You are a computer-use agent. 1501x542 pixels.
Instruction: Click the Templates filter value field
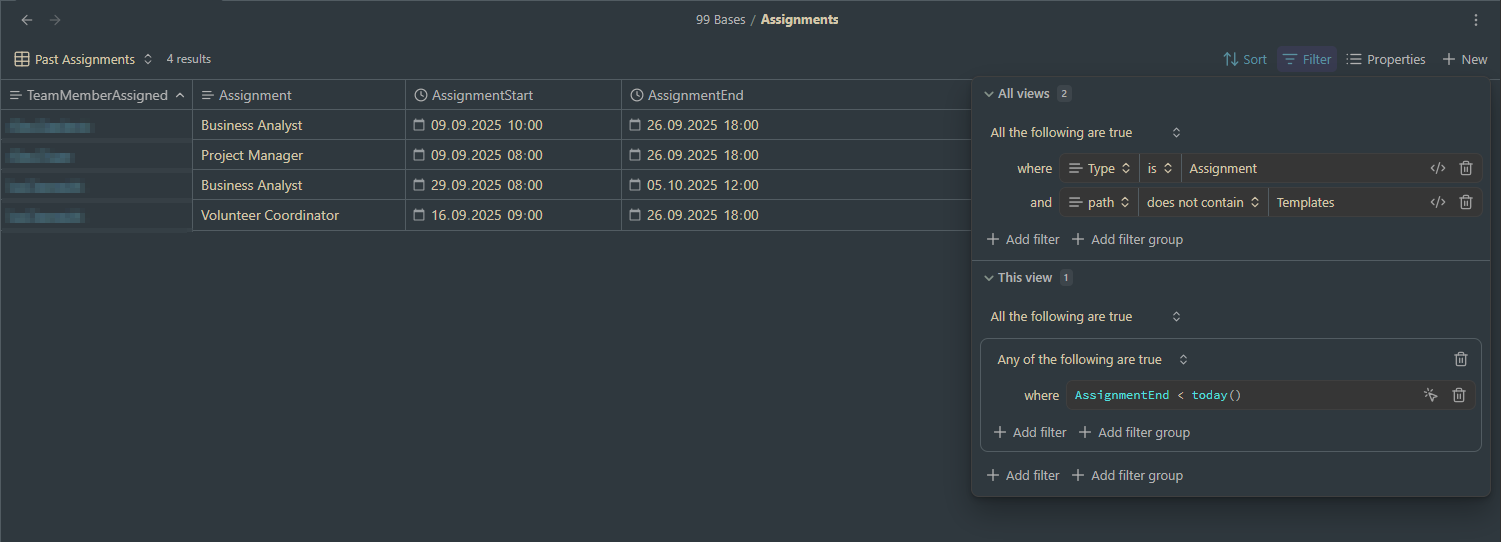pos(1345,202)
